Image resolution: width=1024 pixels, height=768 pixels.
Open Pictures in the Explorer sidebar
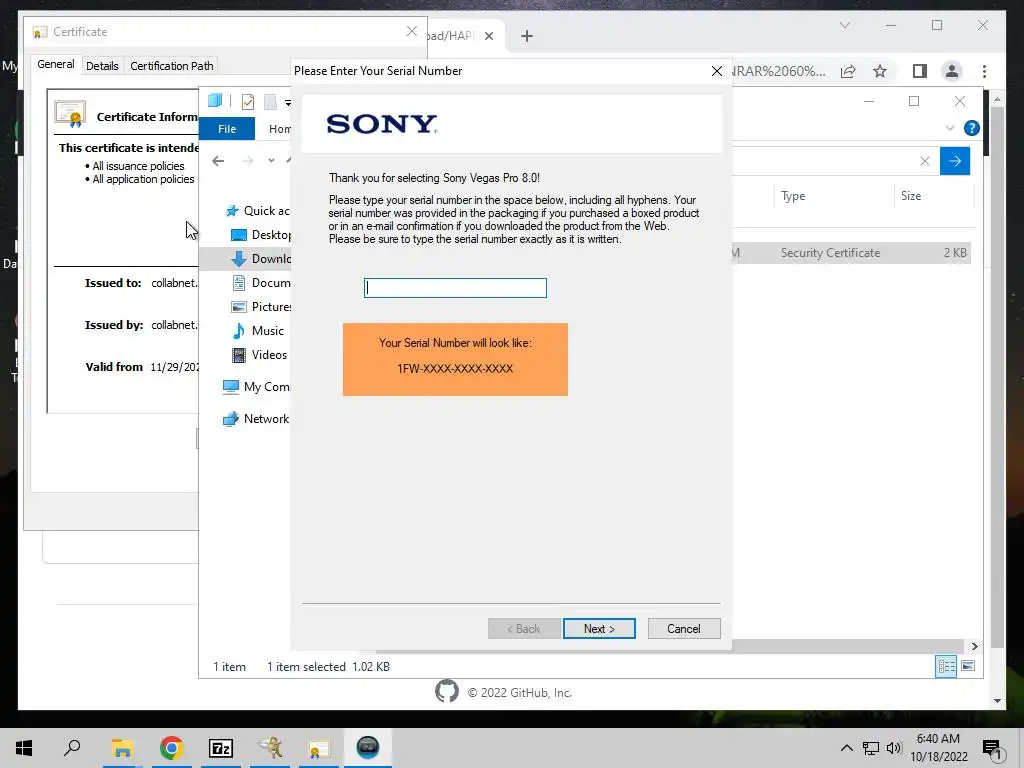click(262, 306)
